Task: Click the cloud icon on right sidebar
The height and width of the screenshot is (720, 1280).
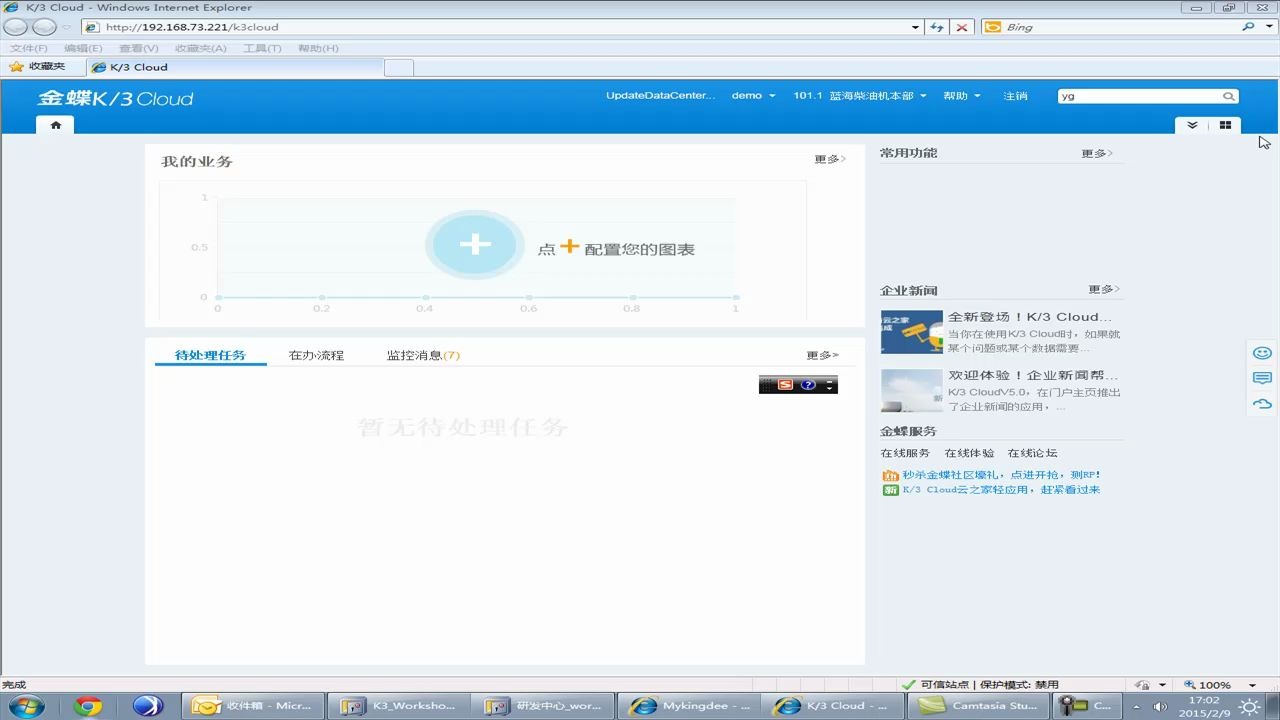Action: (x=1262, y=404)
